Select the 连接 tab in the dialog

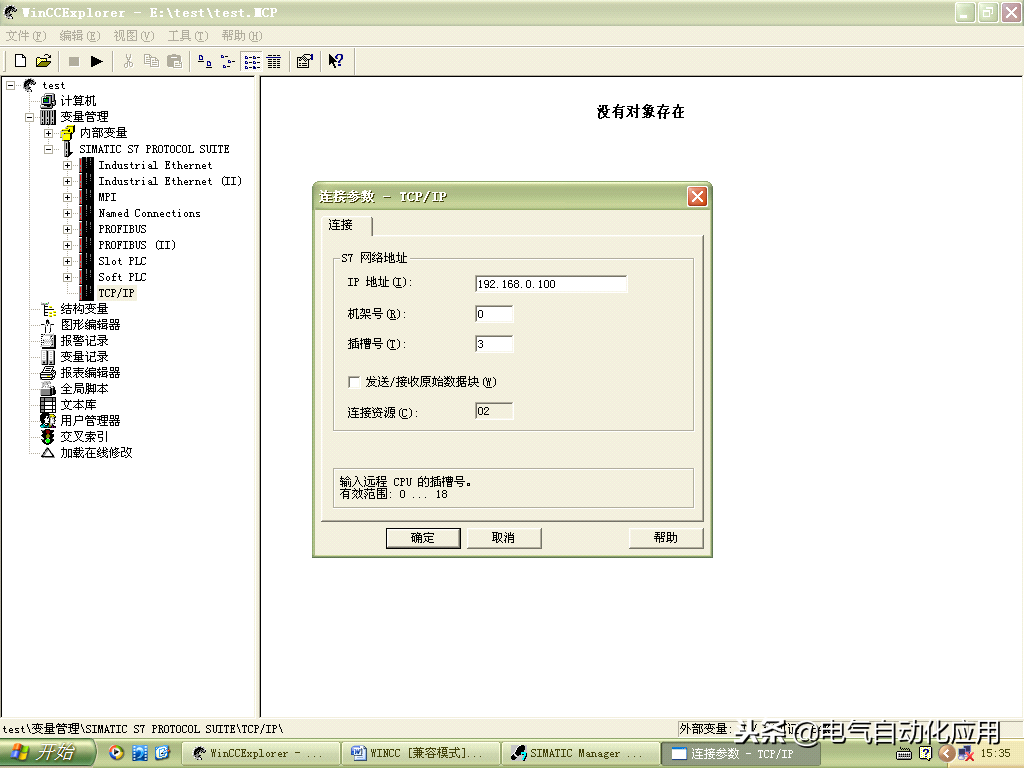pyautogui.click(x=341, y=225)
